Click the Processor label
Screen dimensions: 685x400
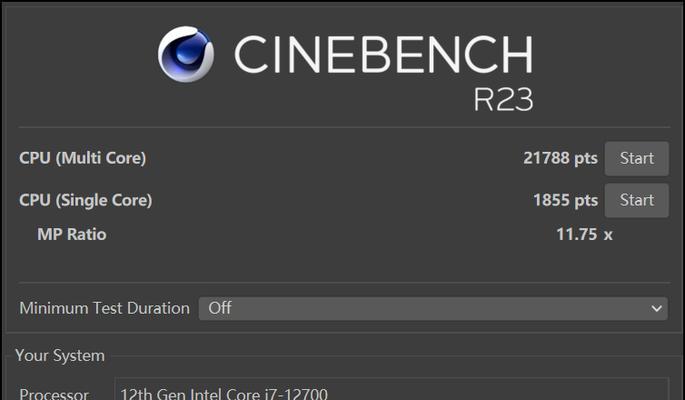54,393
